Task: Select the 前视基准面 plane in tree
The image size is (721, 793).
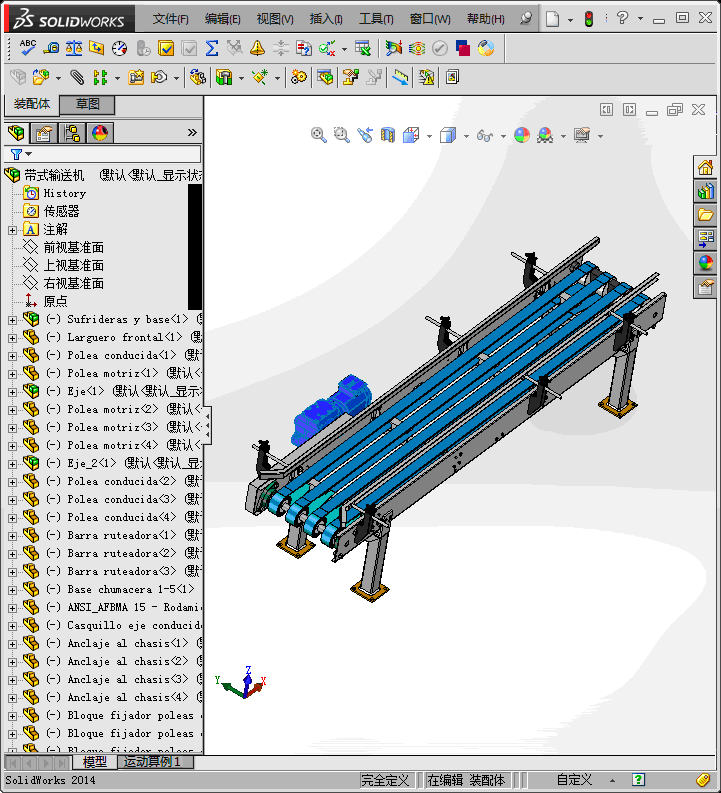Action: (x=73, y=248)
